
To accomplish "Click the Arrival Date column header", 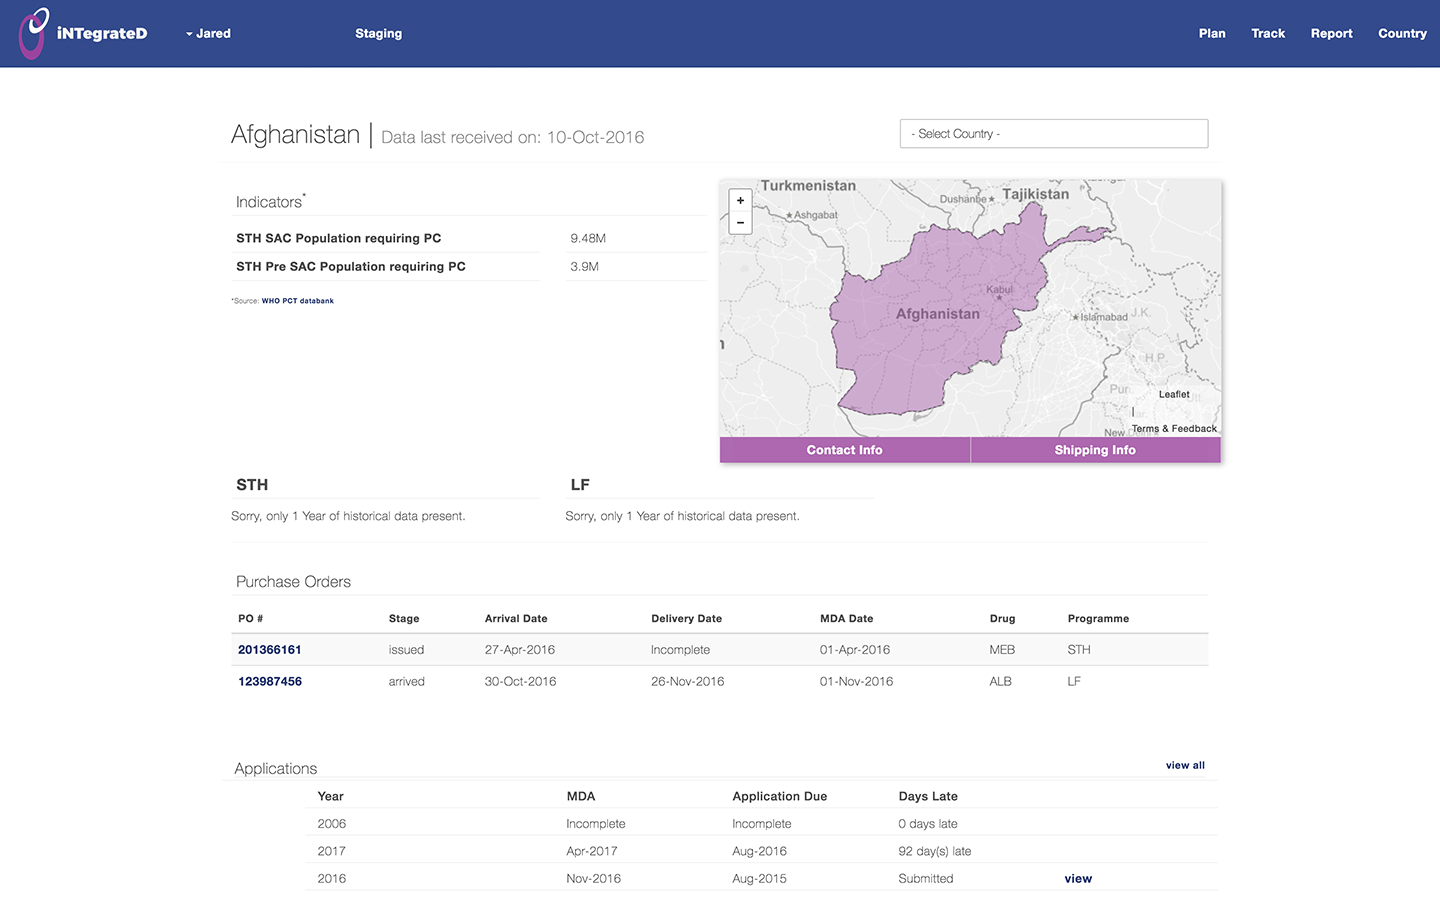I will (x=516, y=619).
